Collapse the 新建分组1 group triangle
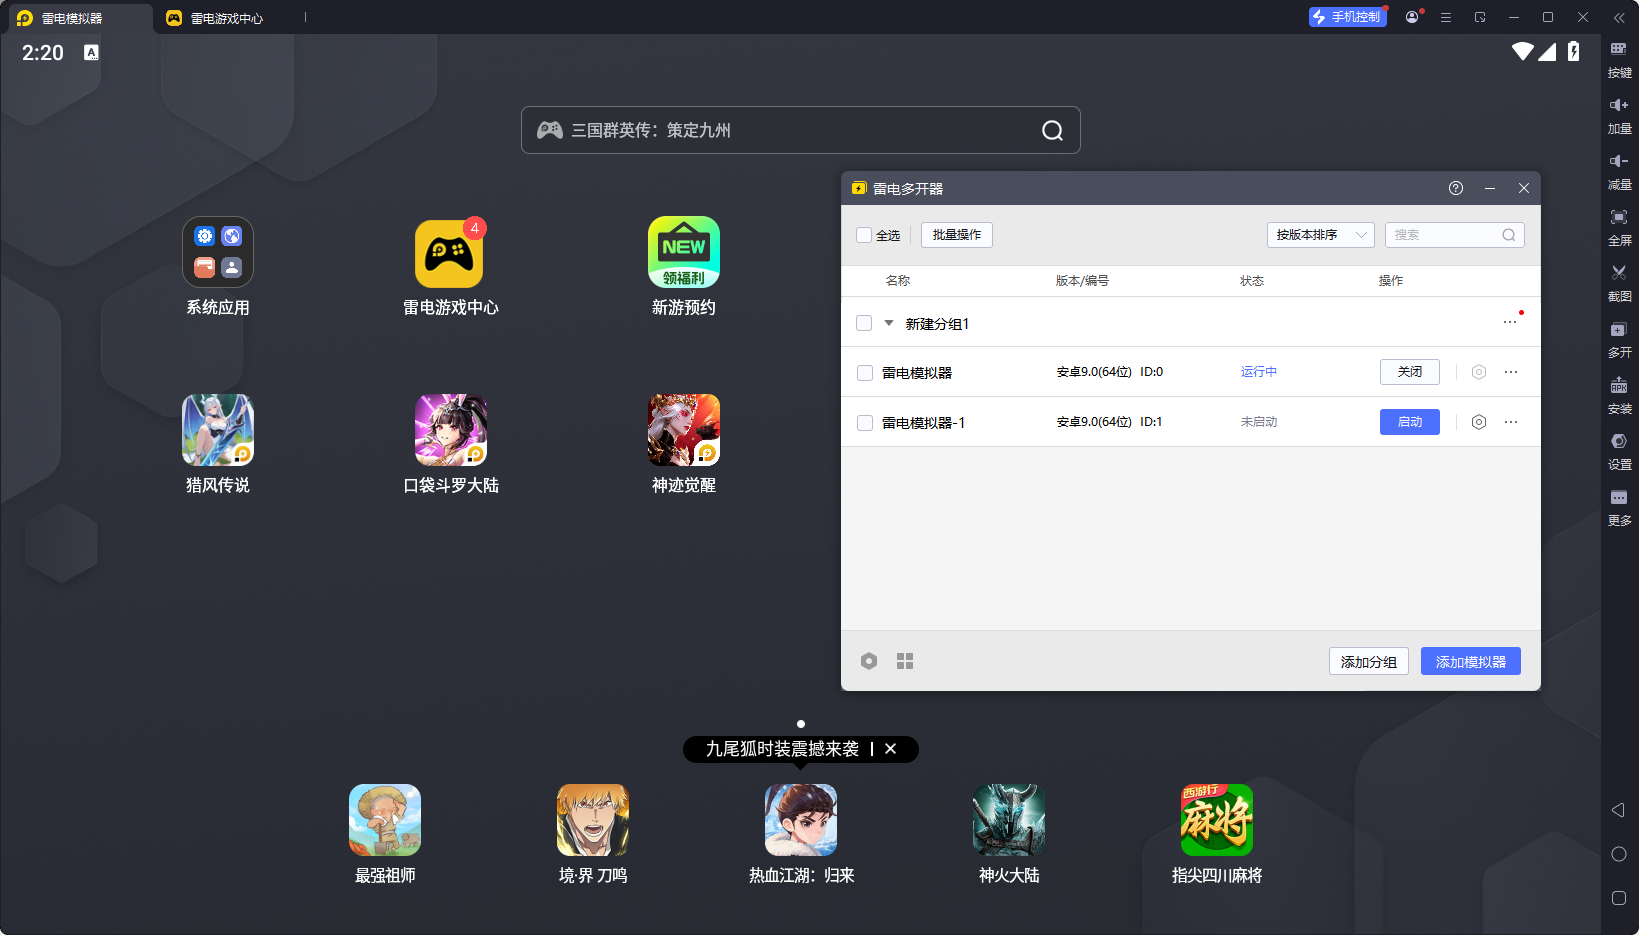1639x935 pixels. click(x=888, y=323)
